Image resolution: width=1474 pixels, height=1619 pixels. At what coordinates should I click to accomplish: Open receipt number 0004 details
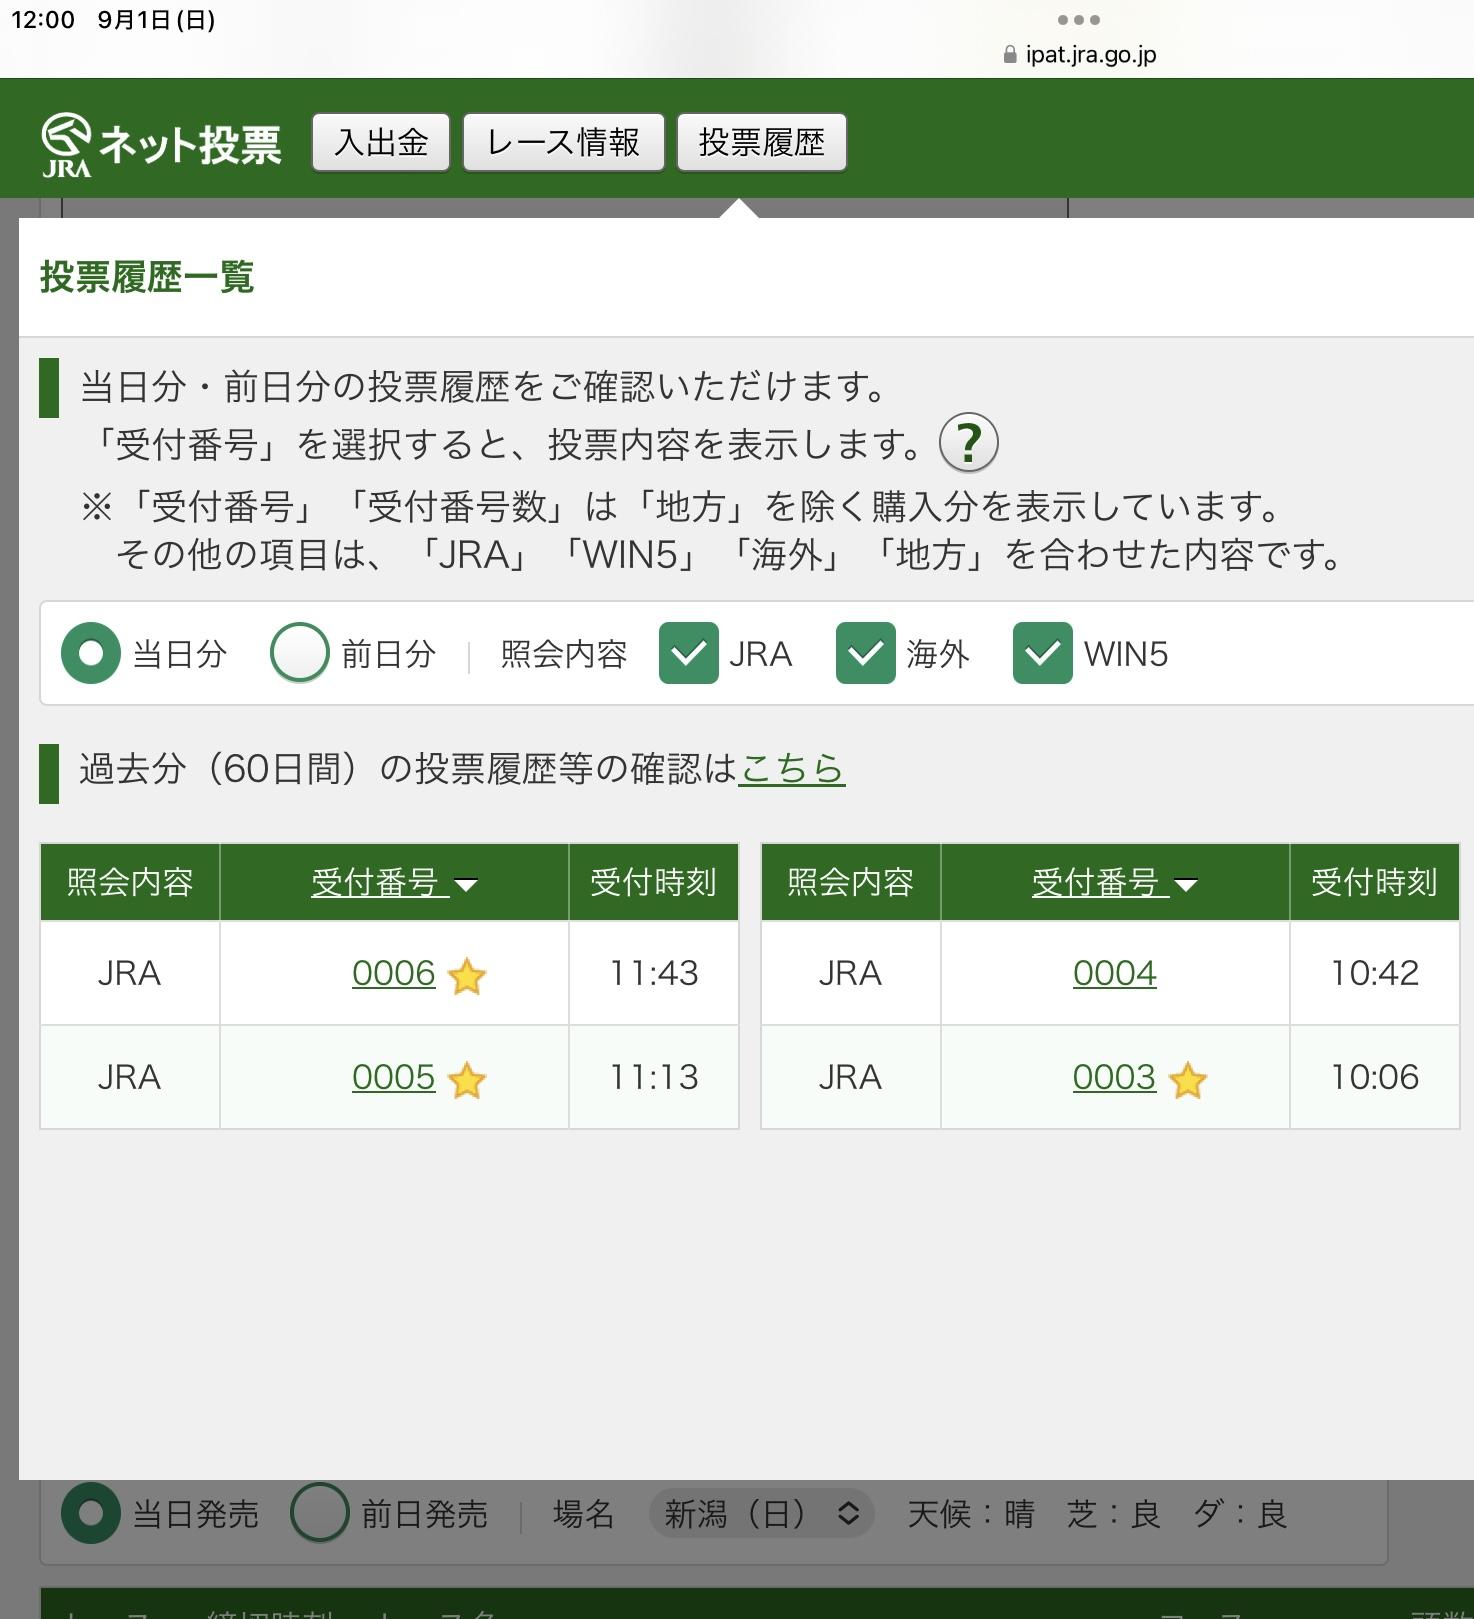1114,973
